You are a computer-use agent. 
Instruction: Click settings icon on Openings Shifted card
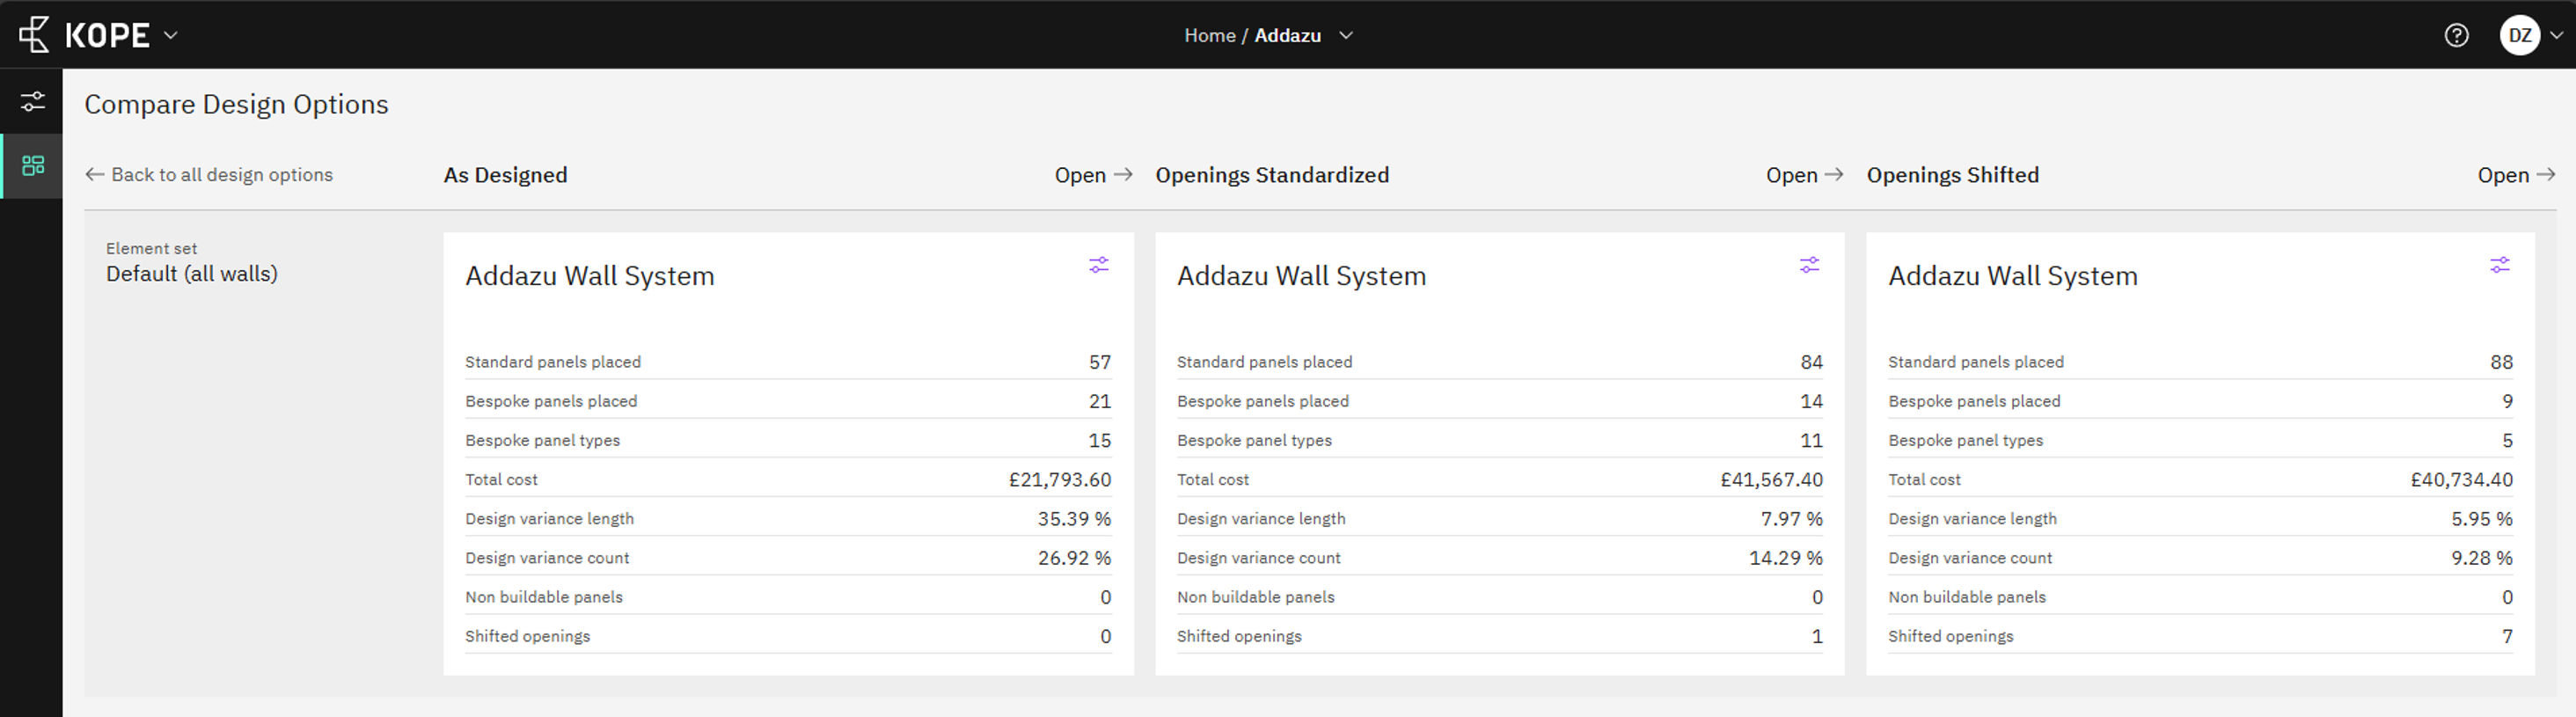(2500, 265)
